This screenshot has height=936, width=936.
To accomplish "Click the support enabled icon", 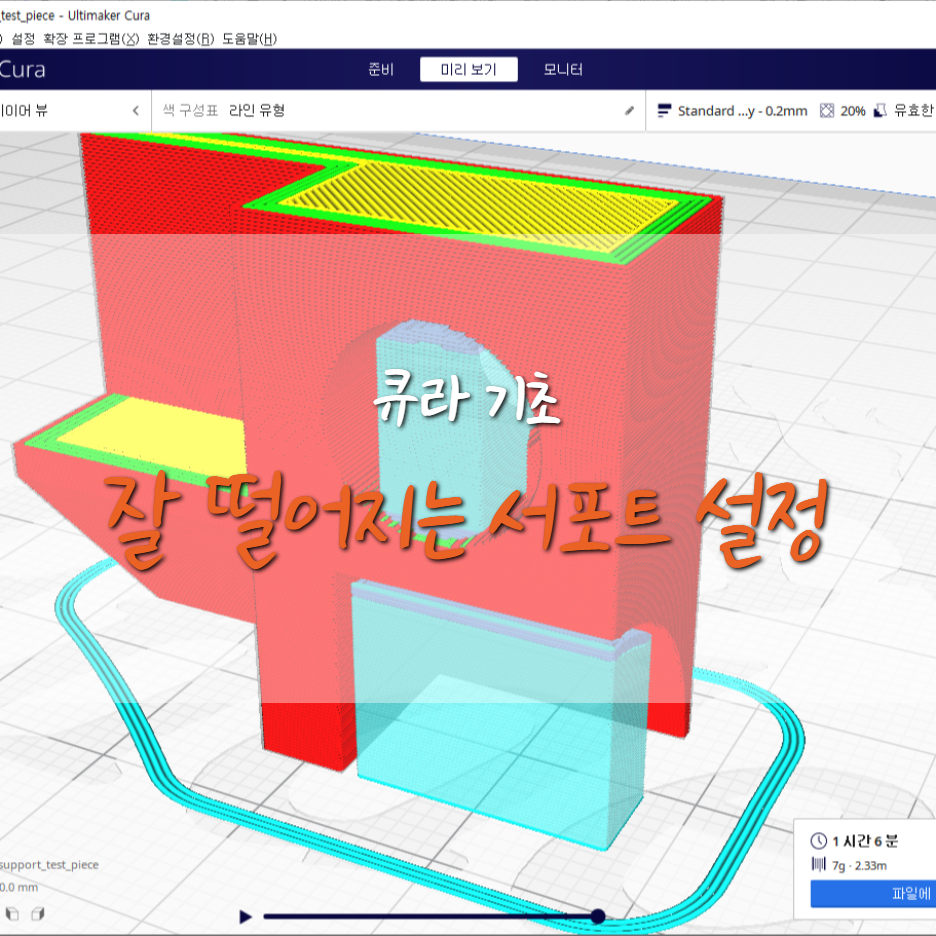I will pyautogui.click(x=880, y=110).
